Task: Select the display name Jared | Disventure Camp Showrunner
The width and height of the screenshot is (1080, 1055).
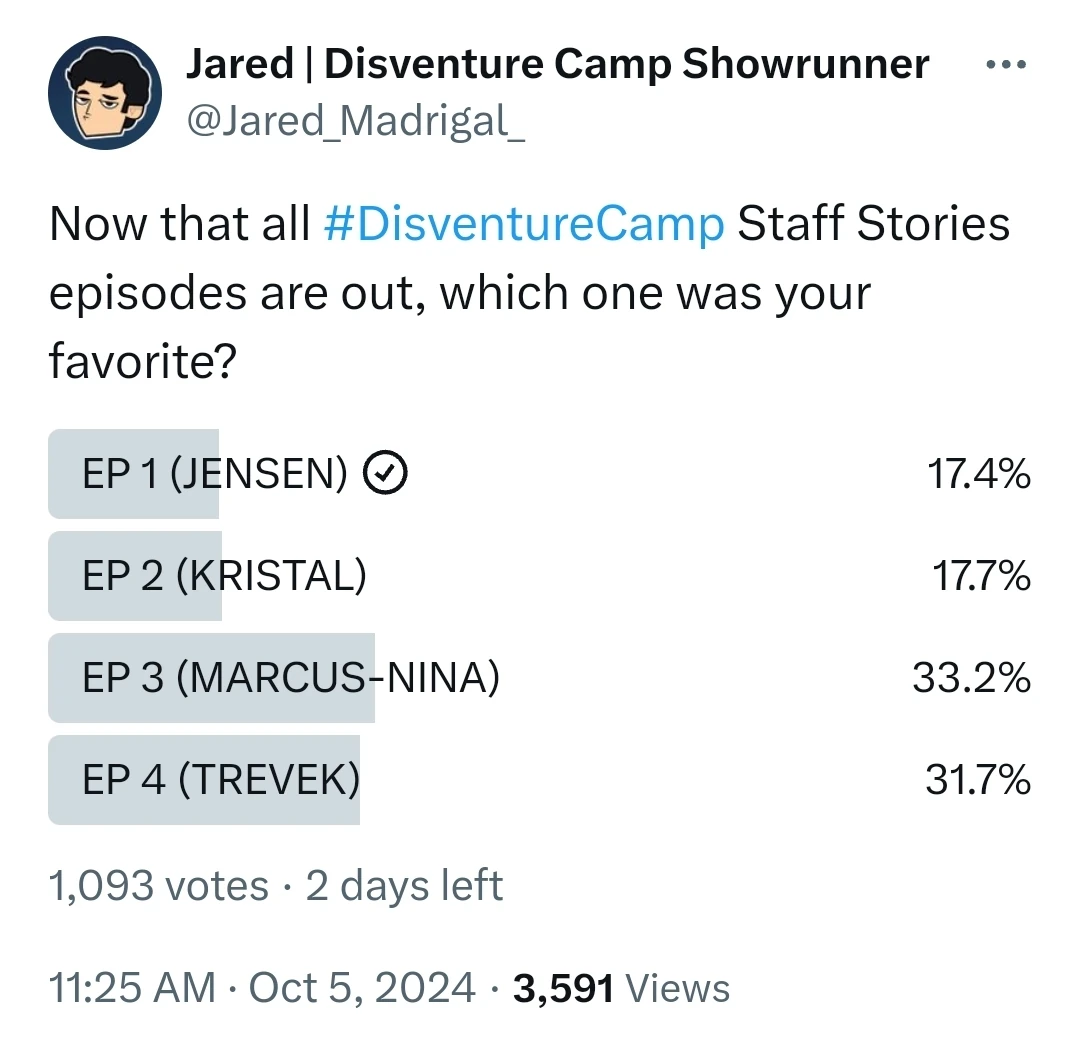Action: coord(557,62)
